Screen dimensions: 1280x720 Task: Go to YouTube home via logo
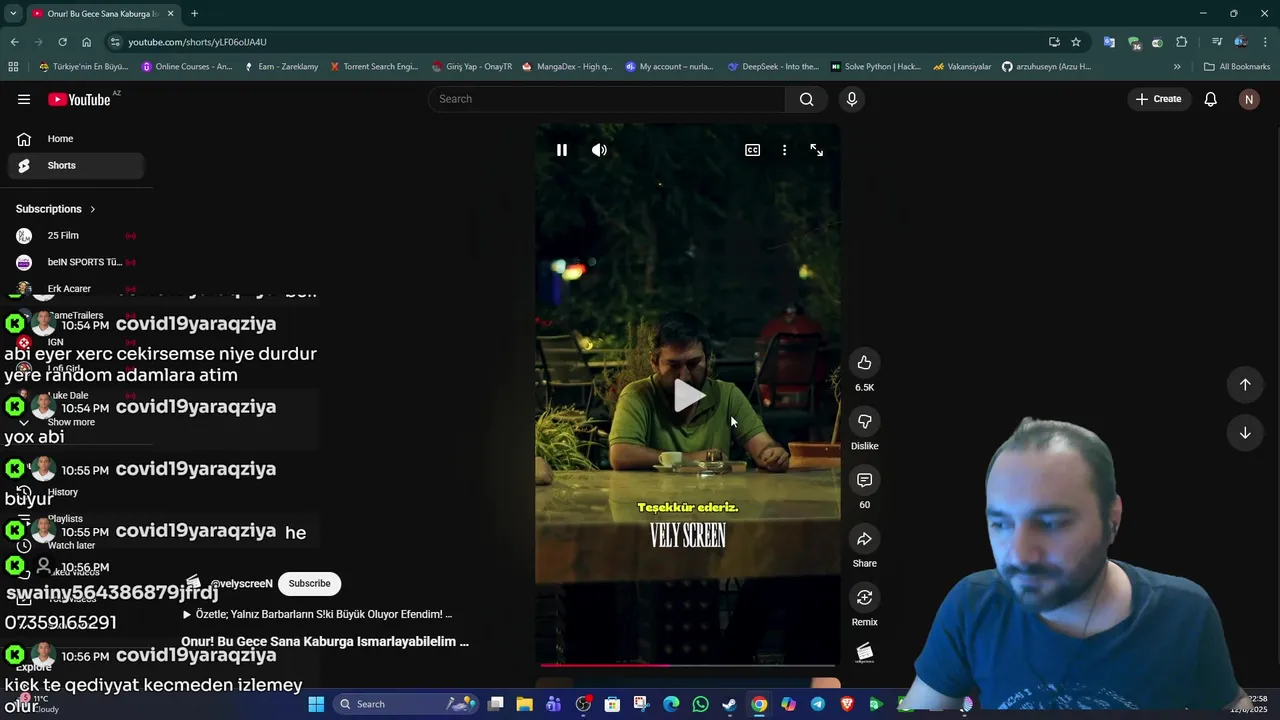pos(79,99)
